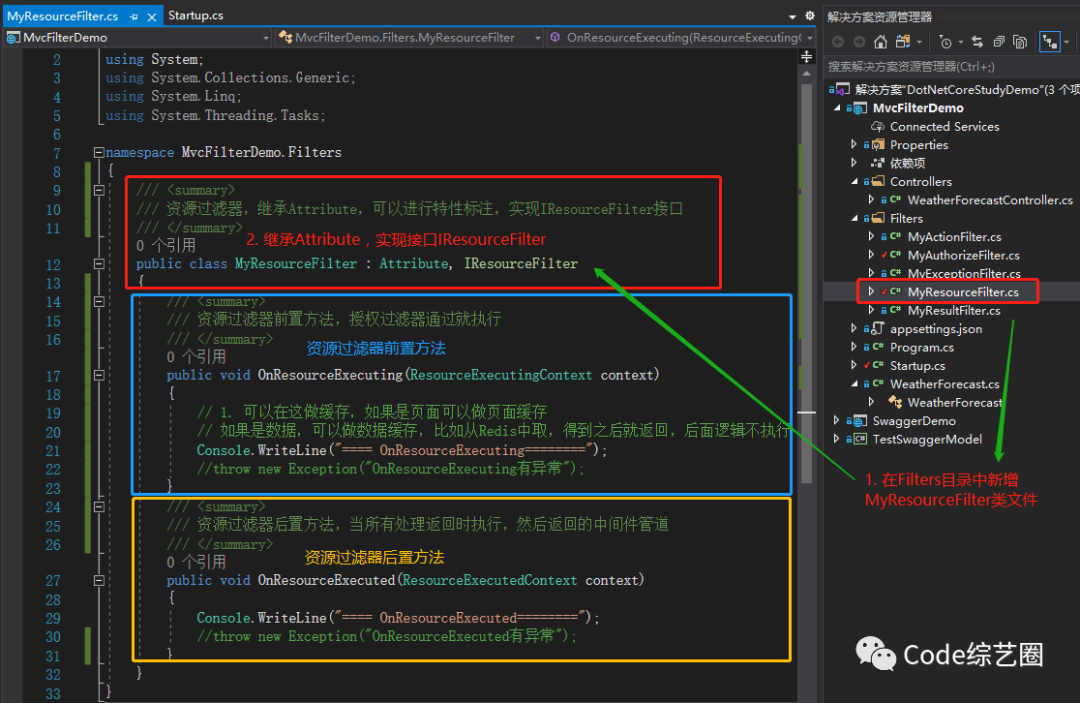Open dropdown arrow next to tree-preview button
Screen dimensions: 1080x703
point(1067,42)
